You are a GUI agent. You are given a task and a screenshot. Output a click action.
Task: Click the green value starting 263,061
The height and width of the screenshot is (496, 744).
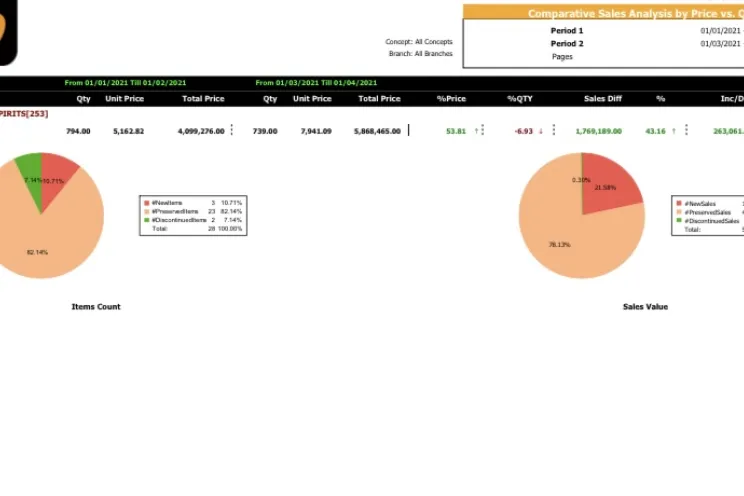tap(728, 131)
